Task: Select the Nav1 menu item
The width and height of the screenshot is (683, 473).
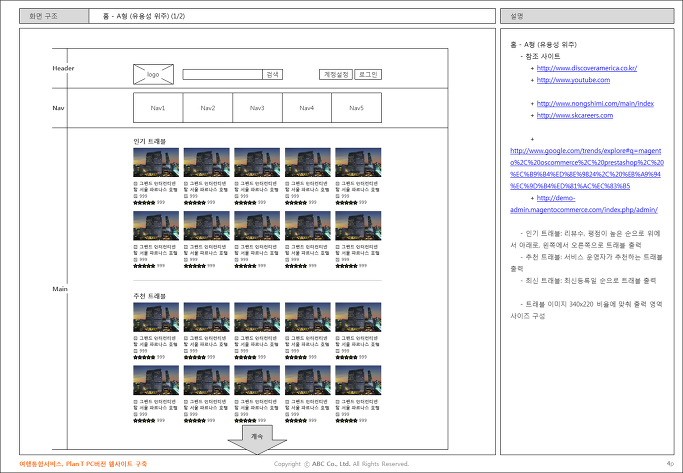Action: (x=158, y=108)
